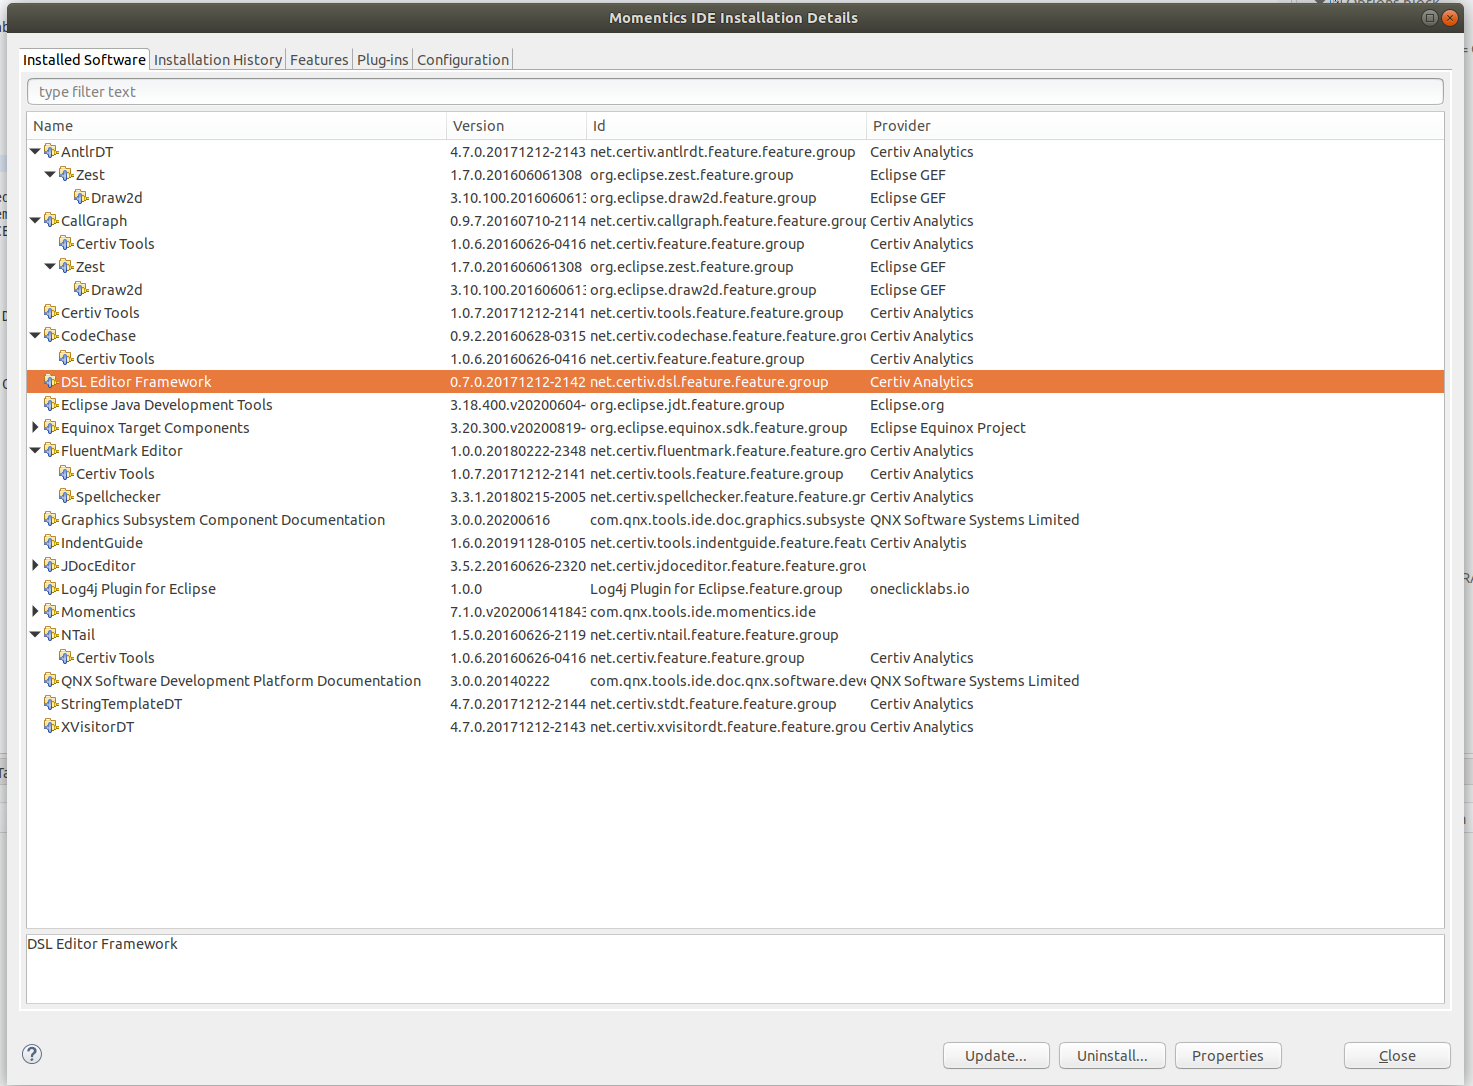
Task: Open the Plug-ins tab
Action: coord(382,59)
